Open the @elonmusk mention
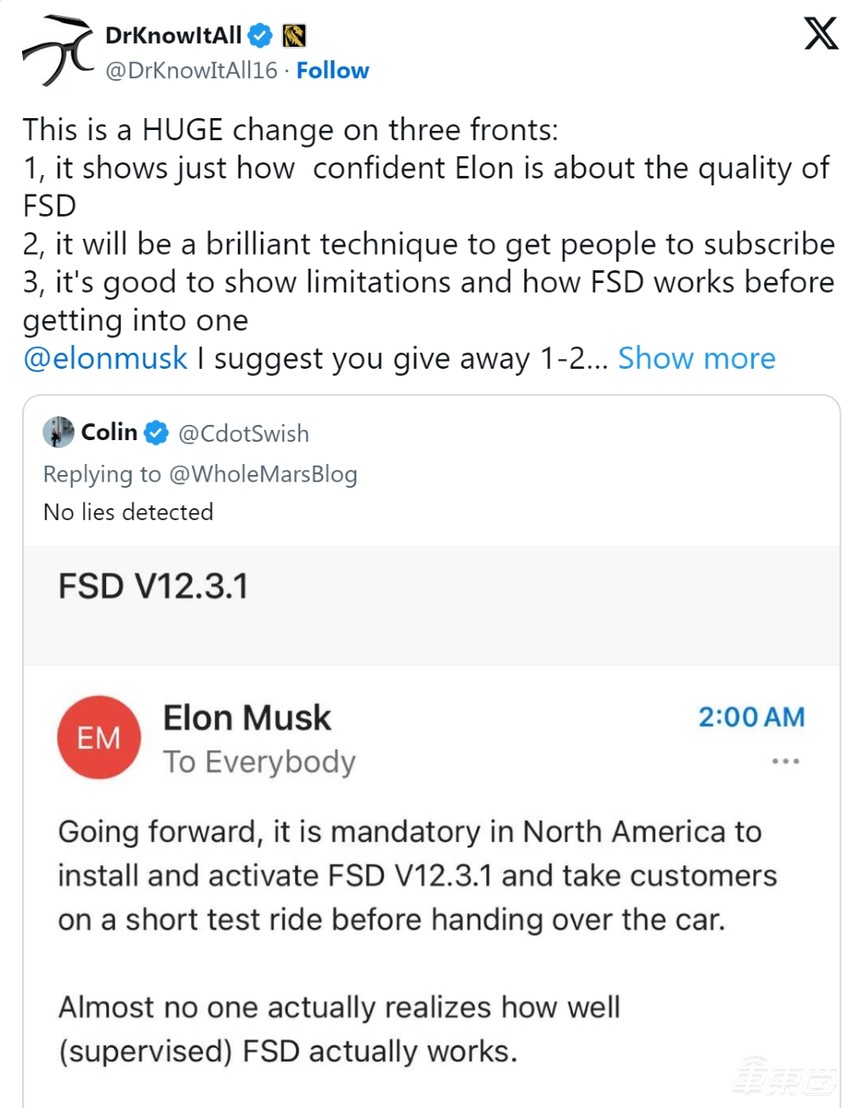Image resolution: width=850 pixels, height=1108 pixels. tap(105, 359)
